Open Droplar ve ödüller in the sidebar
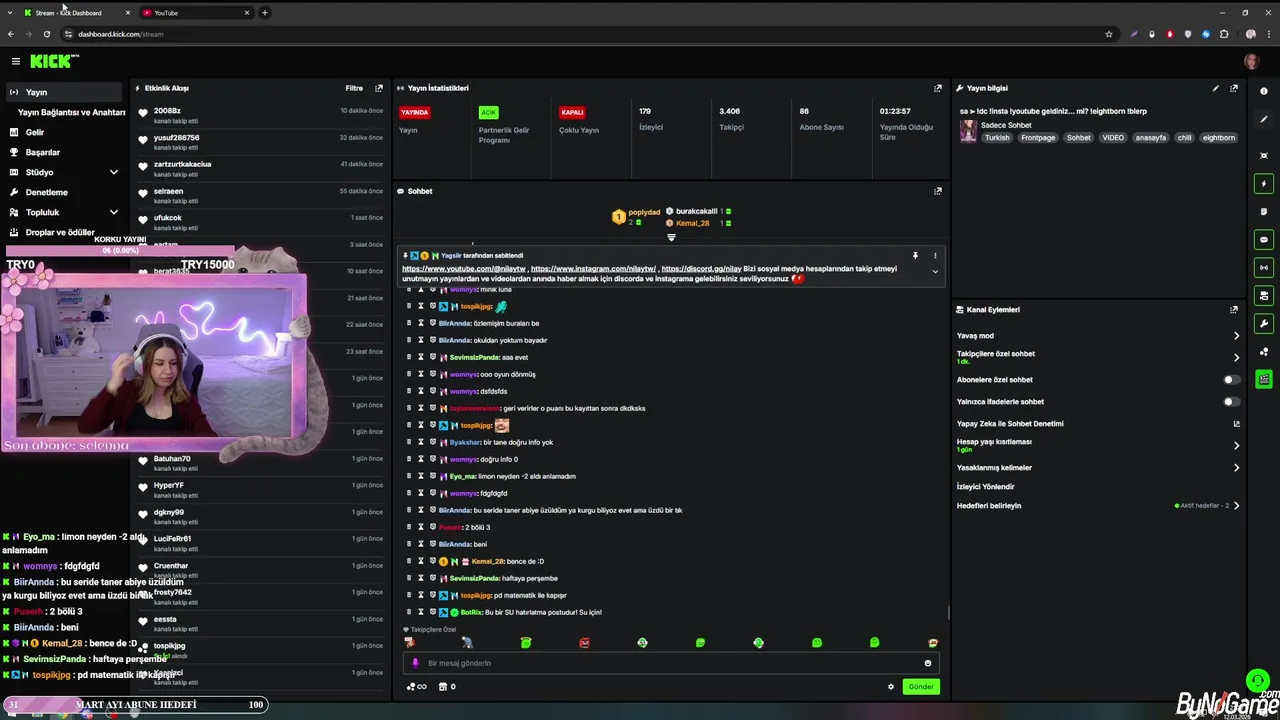Screen dimensions: 1280x720 click(60, 232)
